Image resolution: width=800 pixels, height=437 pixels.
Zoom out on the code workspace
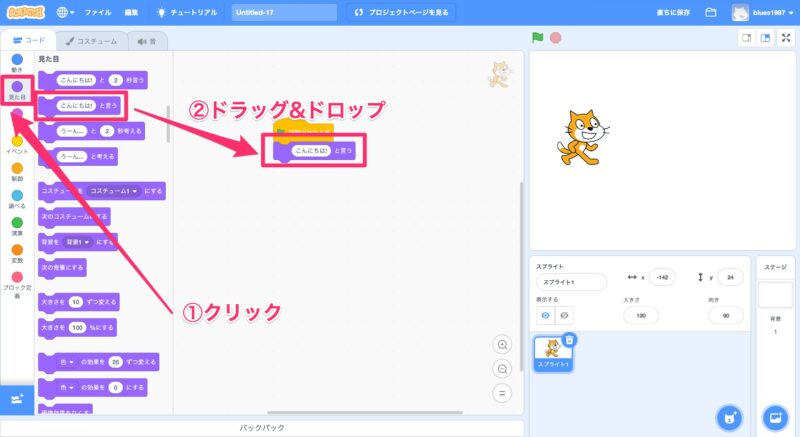point(503,367)
